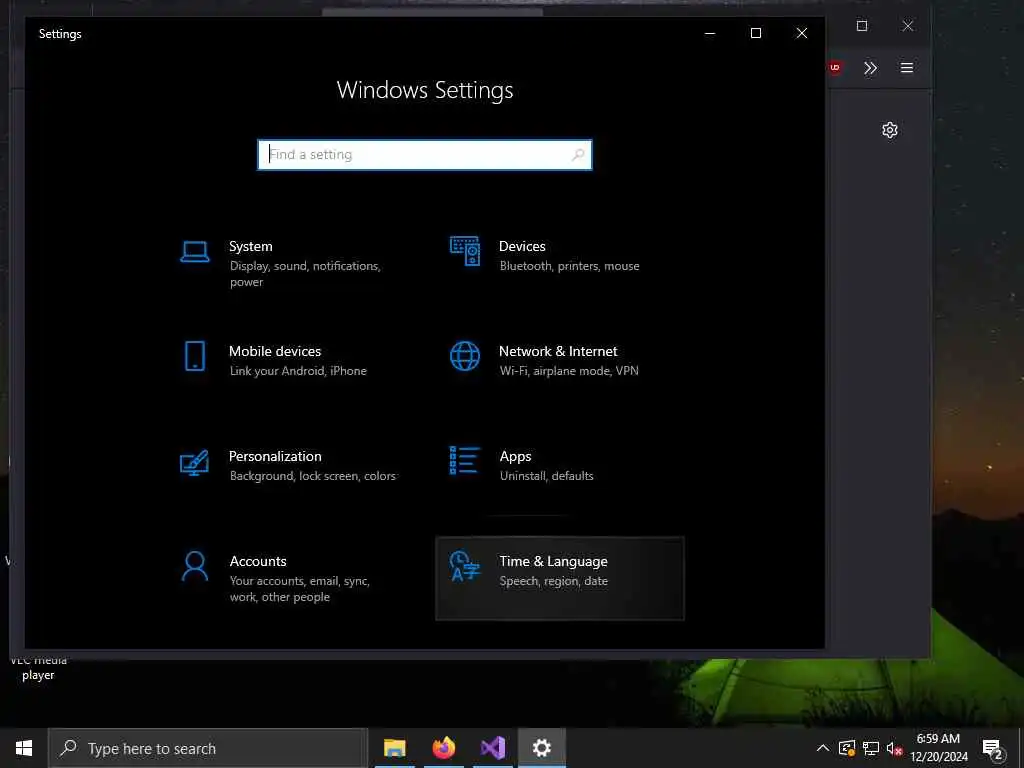Click "Wi-Fi, airplane mode, VPN" description

click(569, 371)
